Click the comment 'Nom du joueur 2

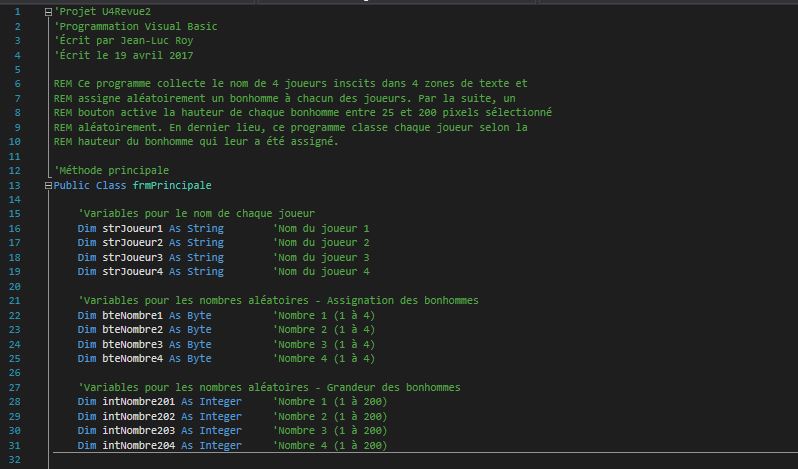coord(322,243)
